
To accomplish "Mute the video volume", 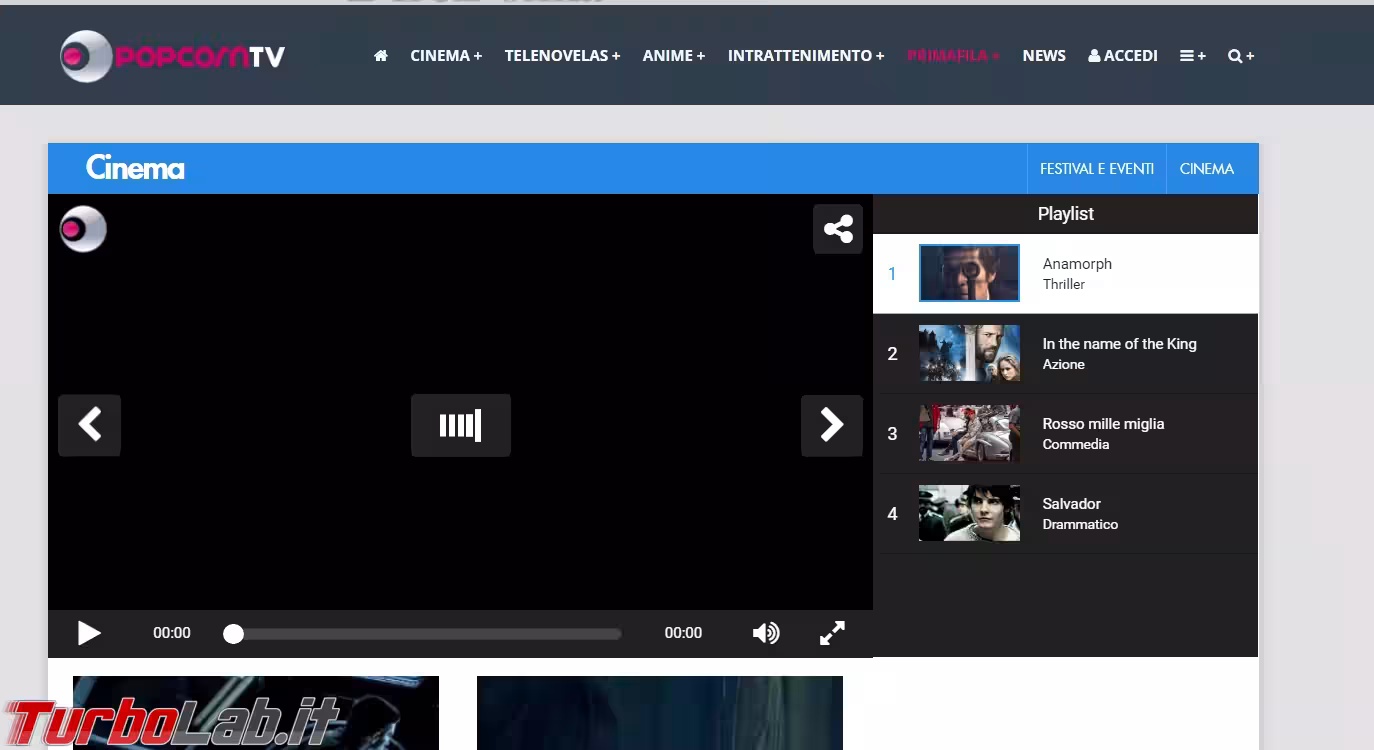I will point(766,632).
